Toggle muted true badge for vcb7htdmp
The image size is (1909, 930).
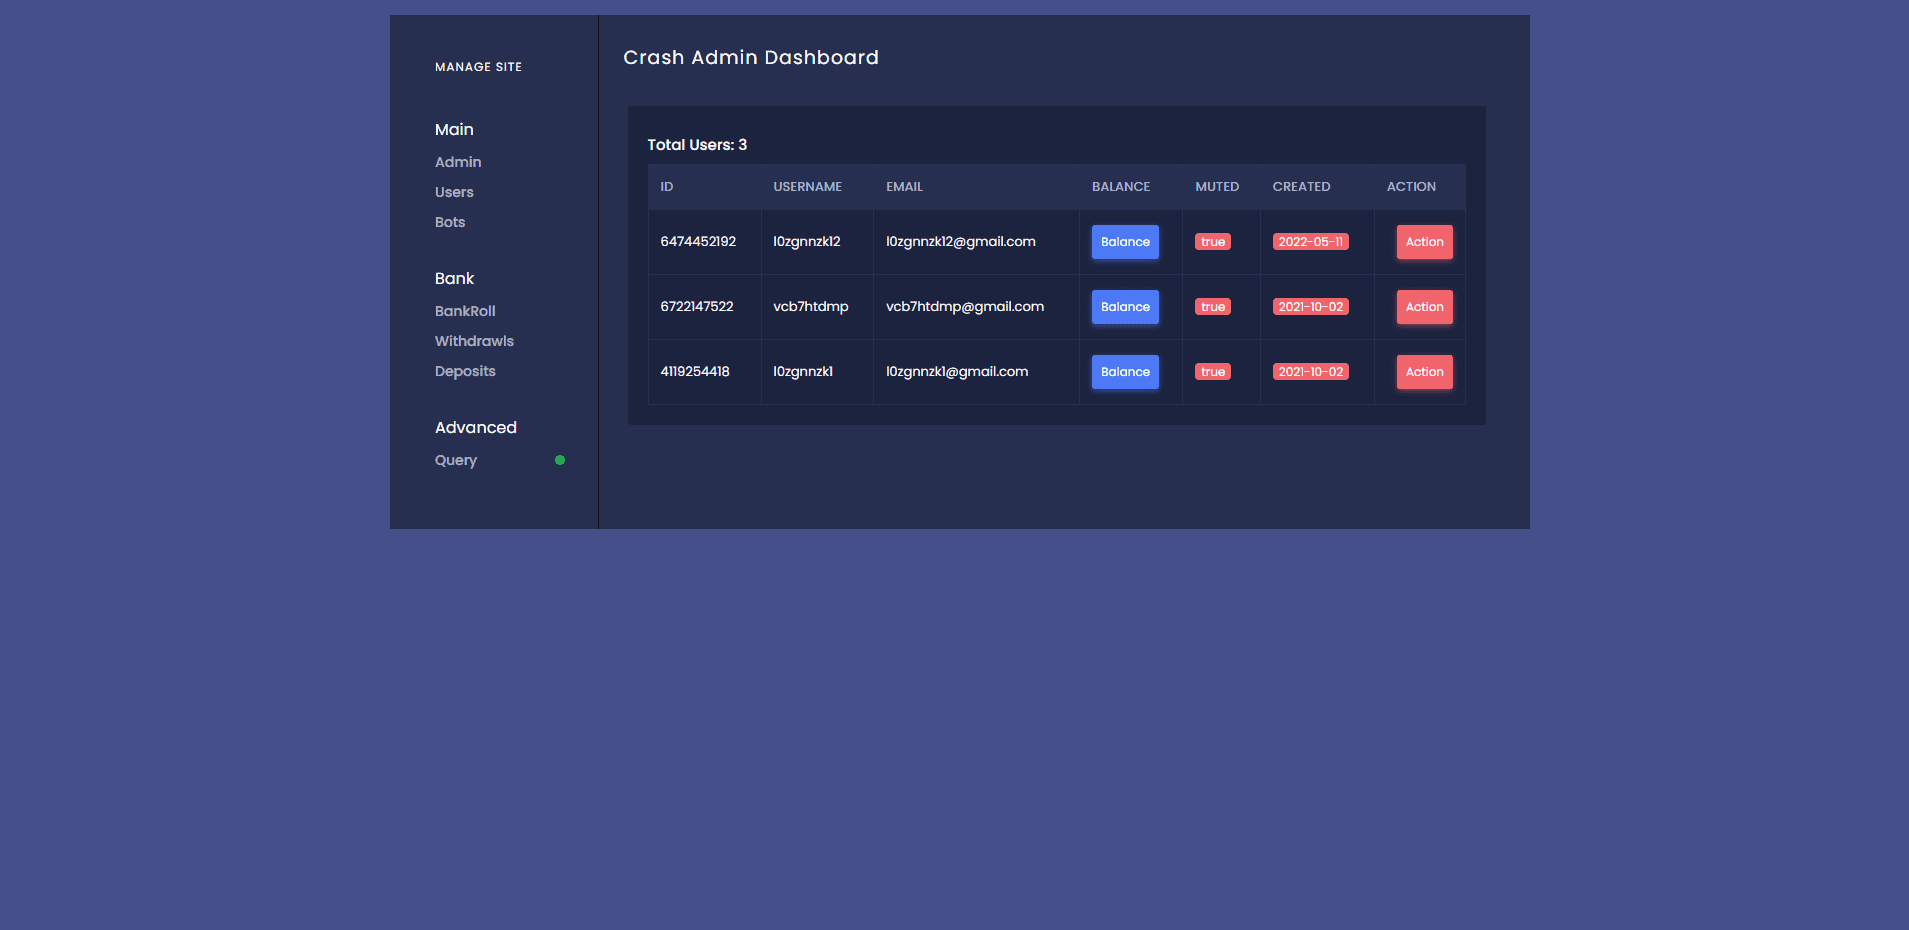click(1212, 307)
